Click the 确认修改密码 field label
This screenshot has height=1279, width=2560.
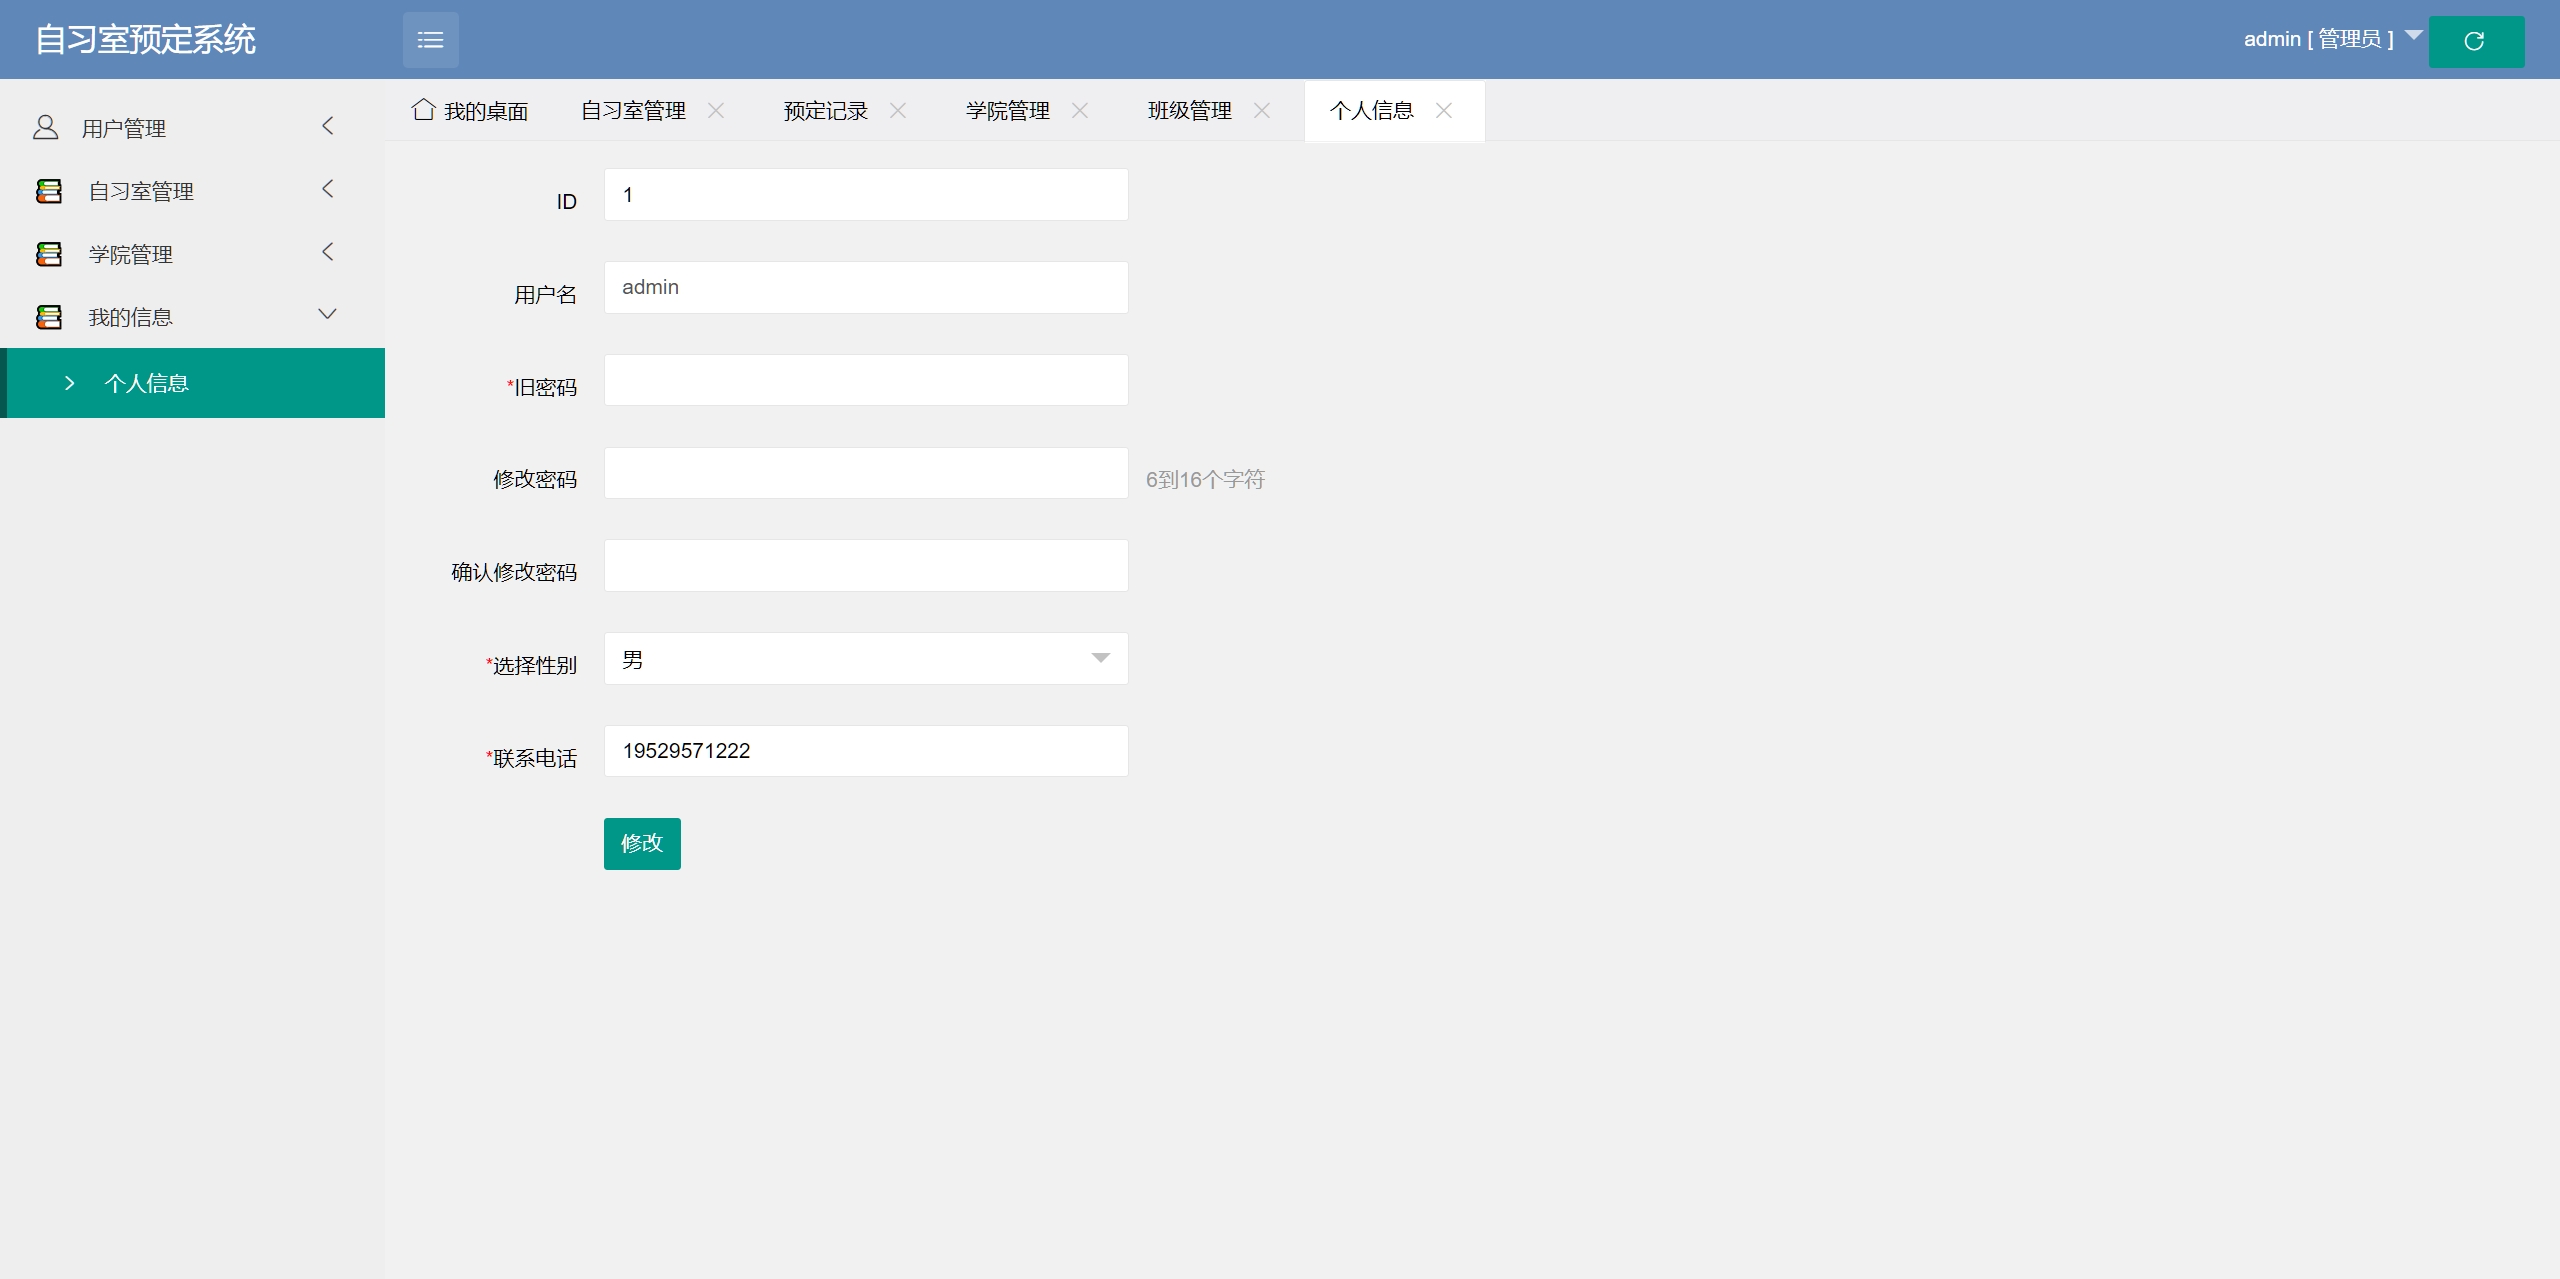click(x=514, y=572)
